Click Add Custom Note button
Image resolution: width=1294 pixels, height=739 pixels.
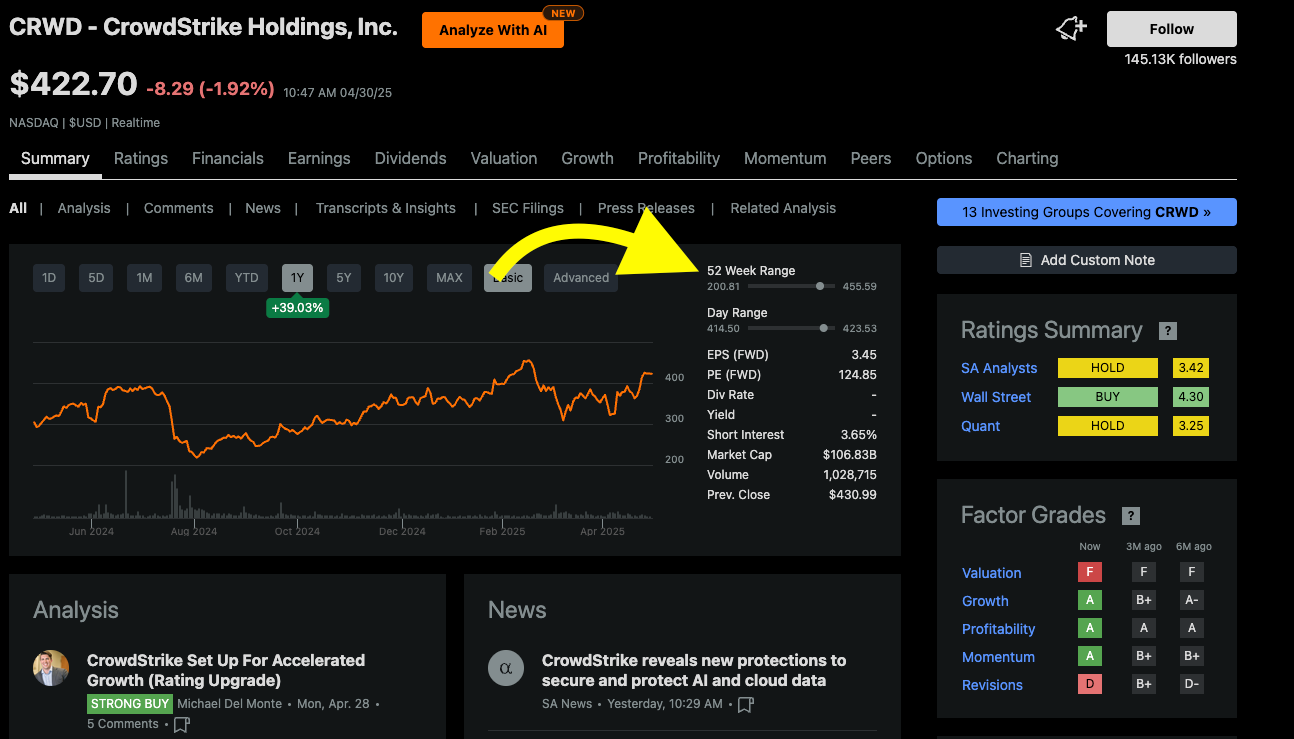(x=1087, y=260)
